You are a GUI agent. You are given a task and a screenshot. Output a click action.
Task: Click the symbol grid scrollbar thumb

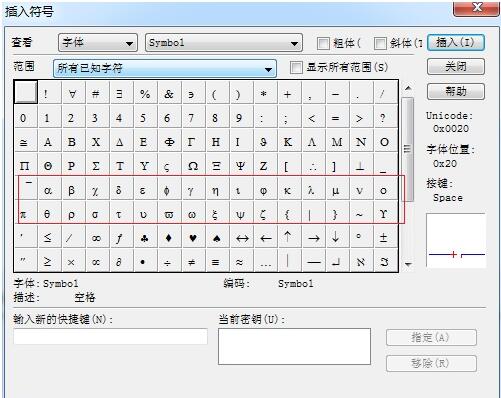click(408, 149)
